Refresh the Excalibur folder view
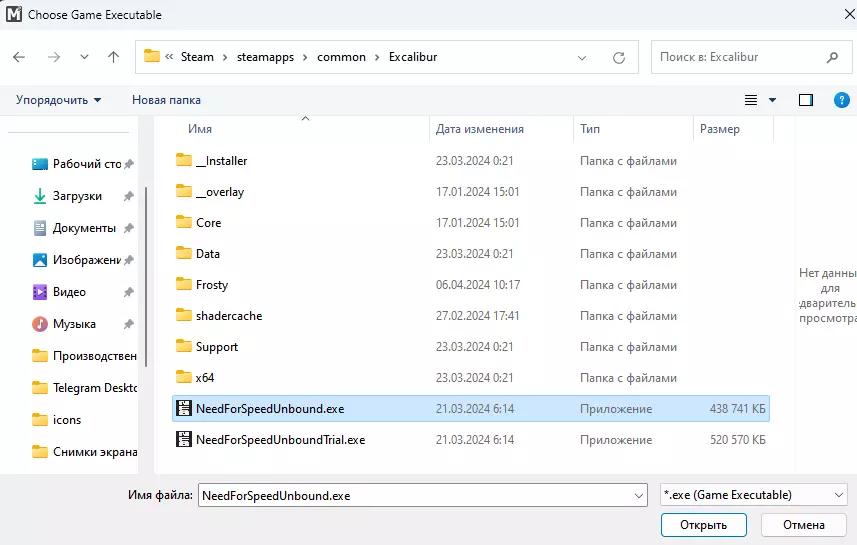The image size is (857, 545). (619, 57)
